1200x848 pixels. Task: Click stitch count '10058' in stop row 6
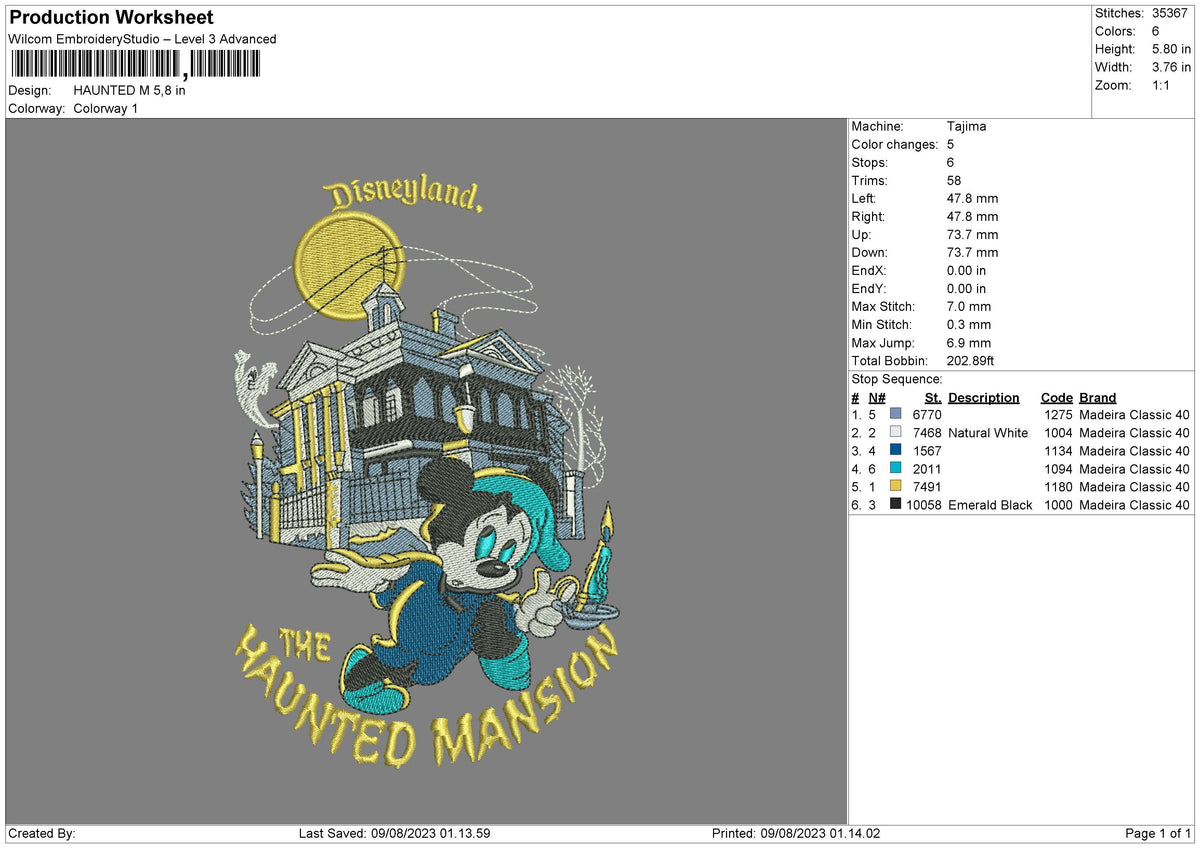[x=924, y=505]
